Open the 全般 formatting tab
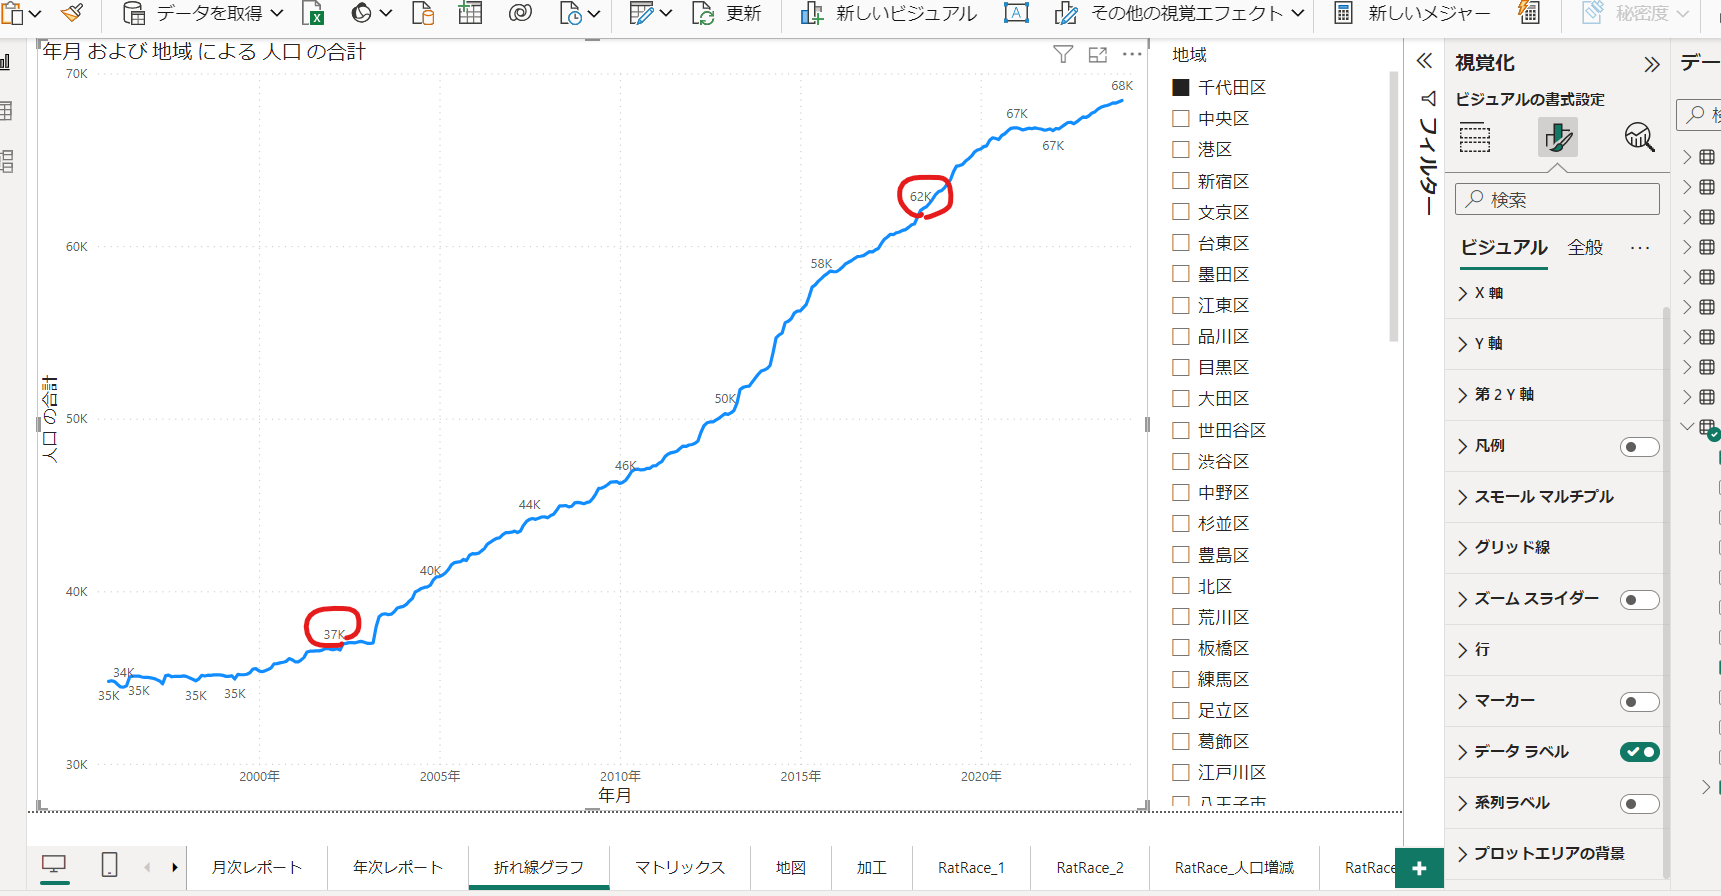The image size is (1721, 896). click(1585, 247)
